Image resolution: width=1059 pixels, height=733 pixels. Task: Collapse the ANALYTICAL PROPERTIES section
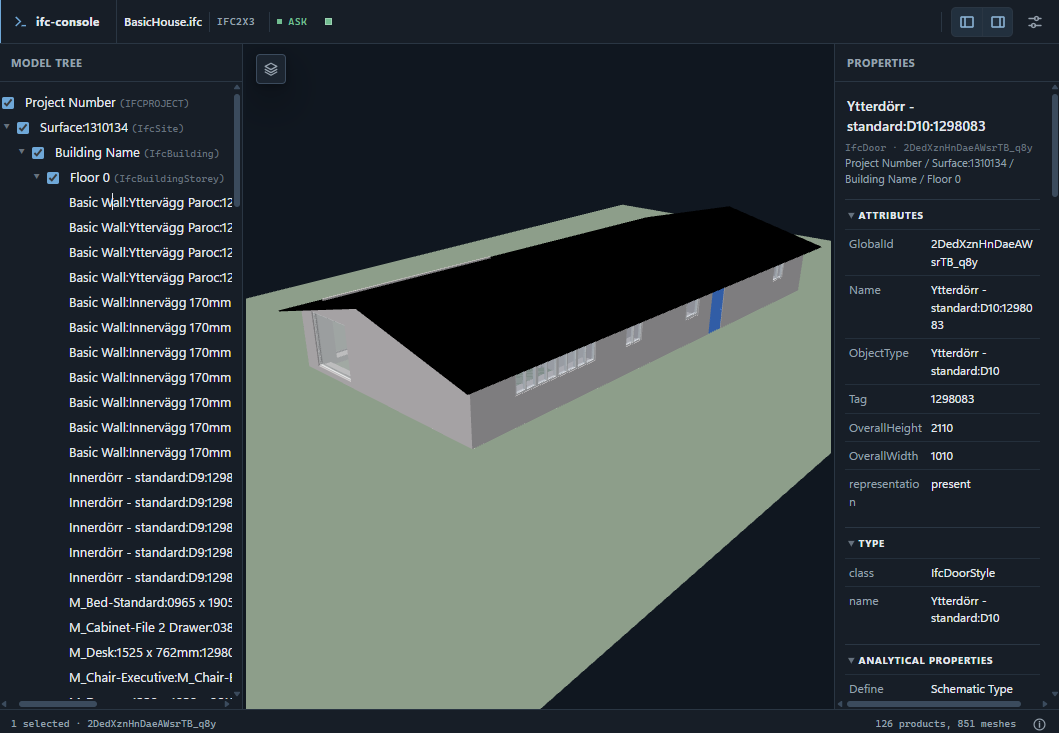coord(852,660)
